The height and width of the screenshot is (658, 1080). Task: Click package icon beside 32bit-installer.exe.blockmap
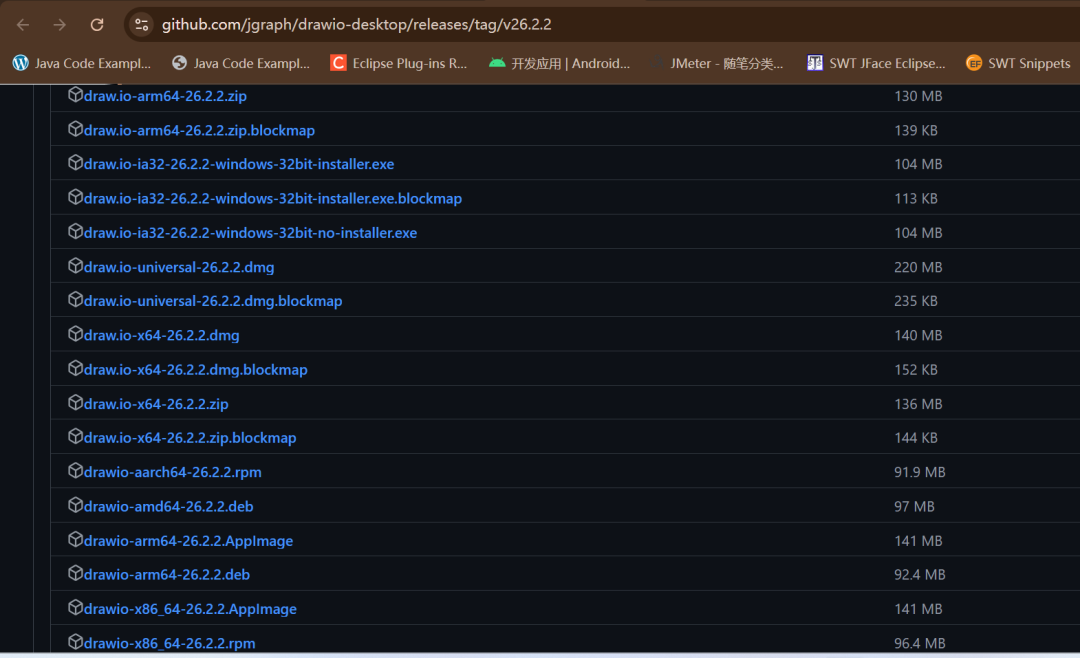(75, 197)
